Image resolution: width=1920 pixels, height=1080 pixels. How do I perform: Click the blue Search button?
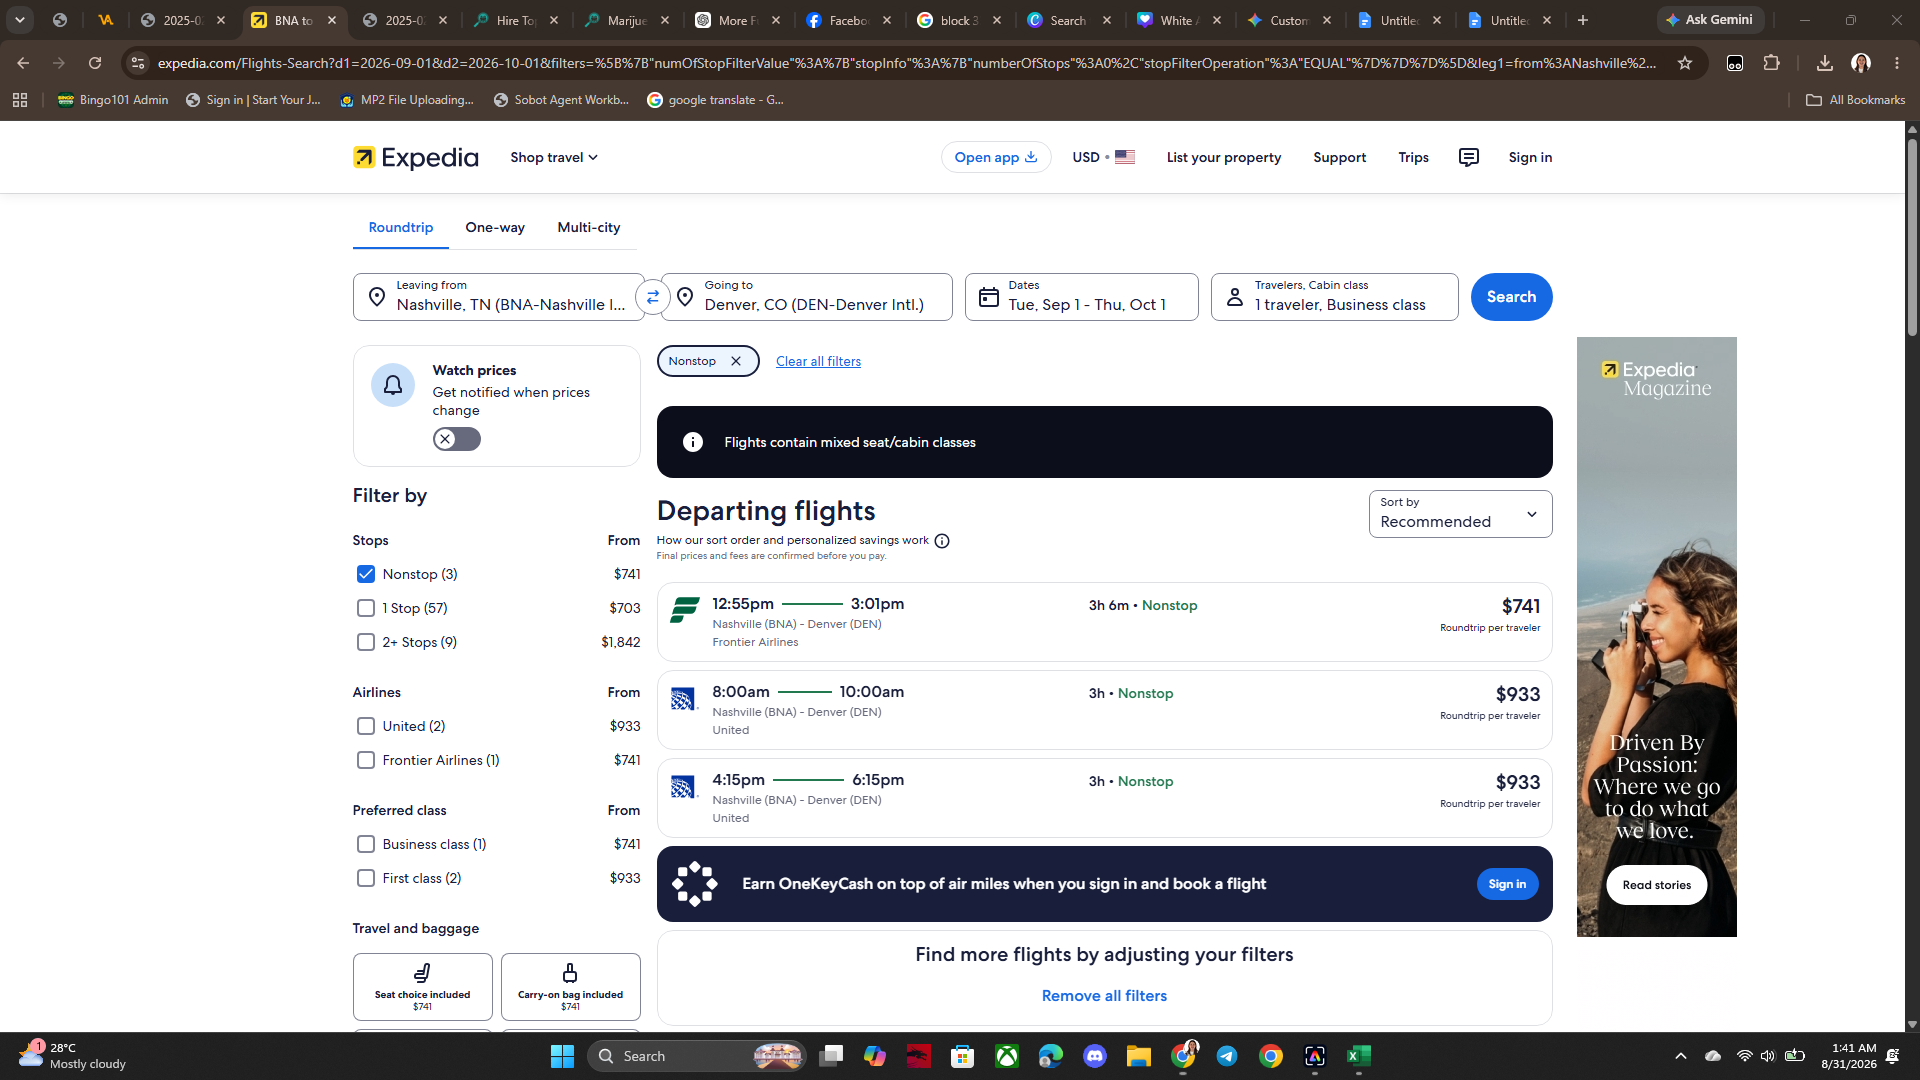[1511, 297]
